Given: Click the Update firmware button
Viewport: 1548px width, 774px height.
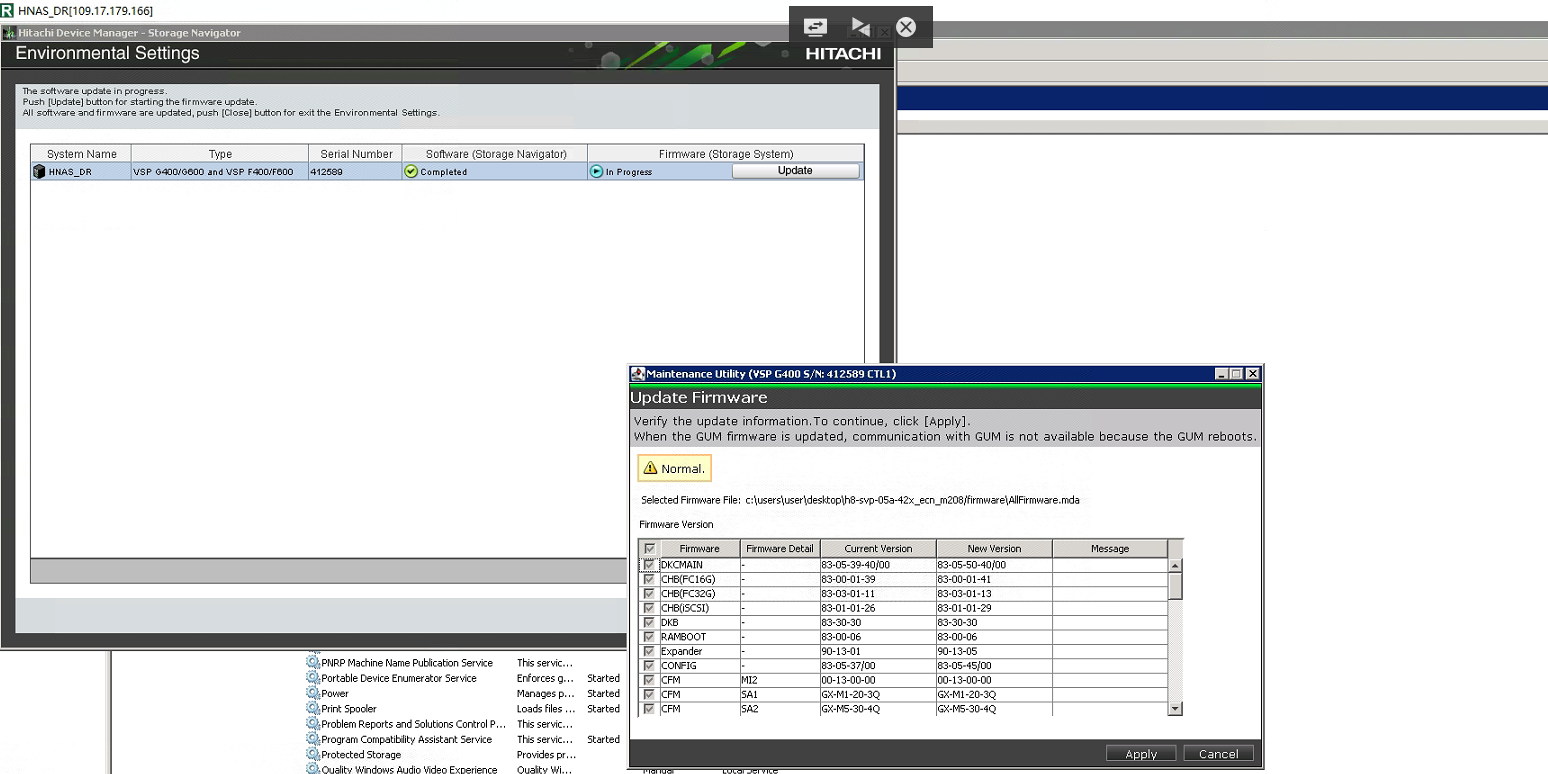Looking at the screenshot, I should pyautogui.click(x=795, y=171).
